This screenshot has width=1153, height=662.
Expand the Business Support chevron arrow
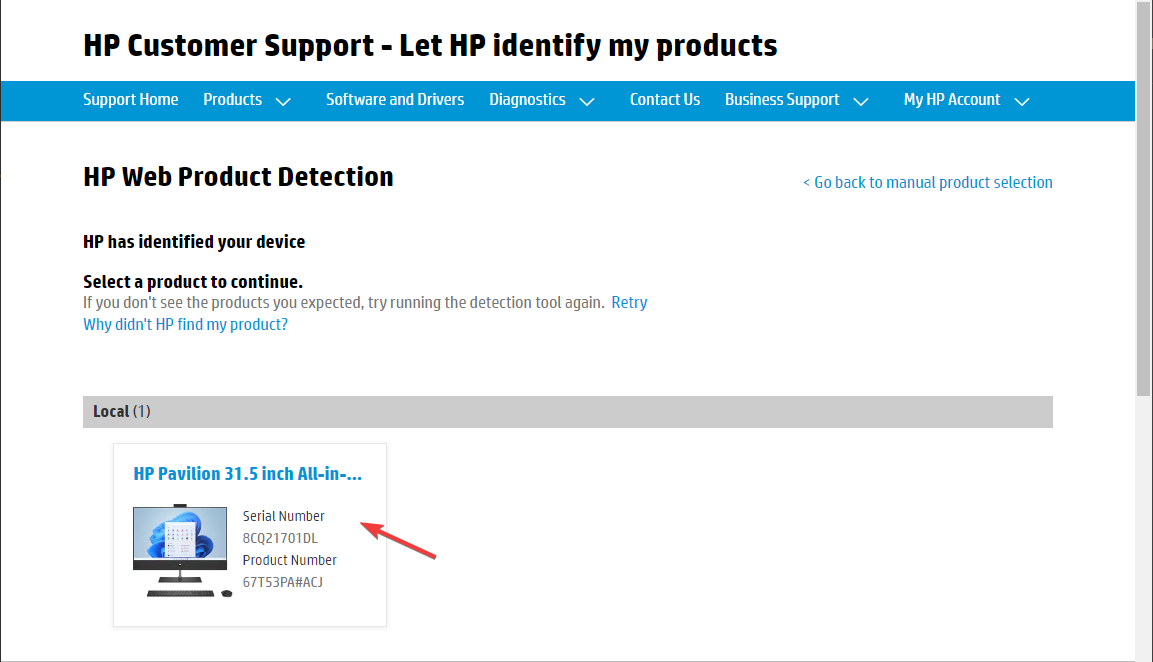861,101
